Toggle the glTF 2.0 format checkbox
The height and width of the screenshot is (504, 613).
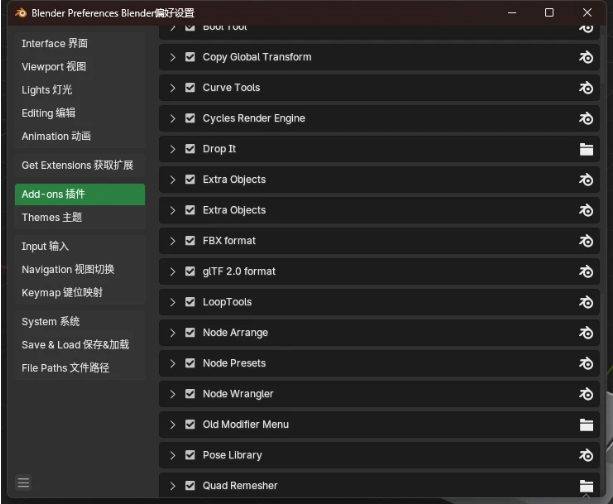(190, 271)
